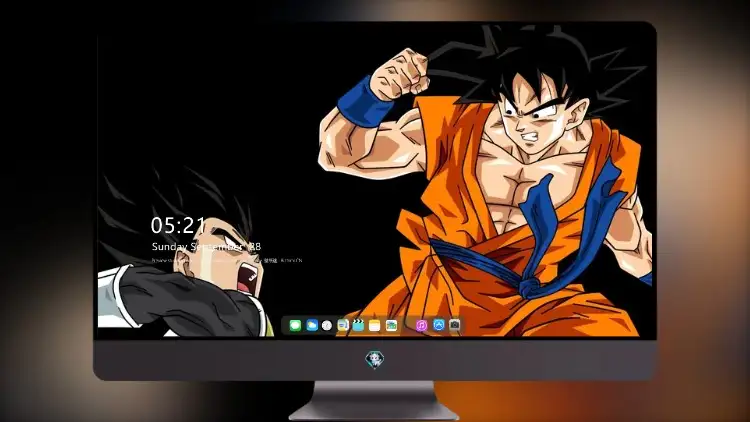750x422 pixels.
Task: Open the Camera app in the dock
Action: click(454, 325)
